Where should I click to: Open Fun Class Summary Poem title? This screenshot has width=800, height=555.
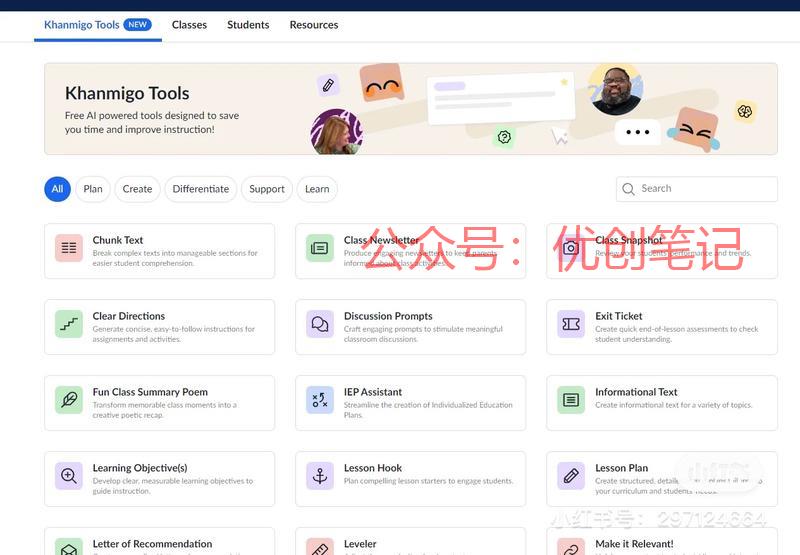point(150,392)
